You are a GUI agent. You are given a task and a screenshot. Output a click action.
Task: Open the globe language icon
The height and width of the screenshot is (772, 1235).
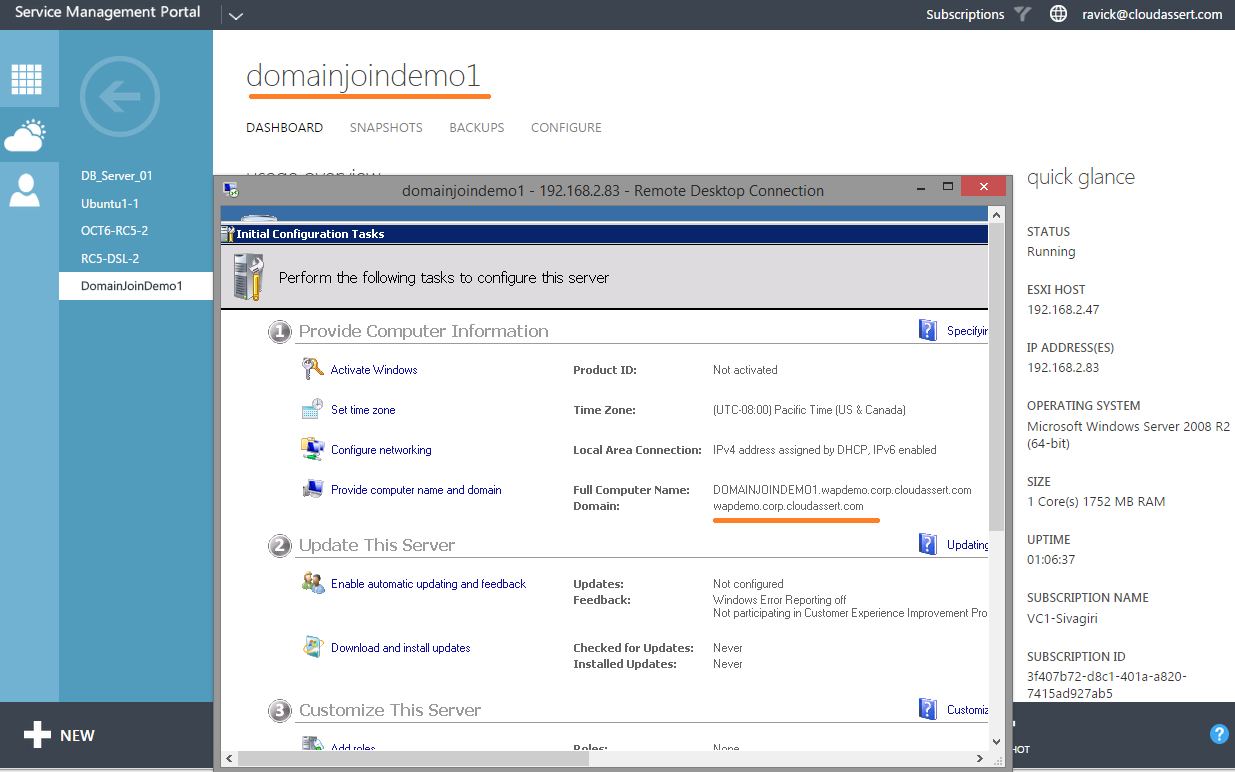pyautogui.click(x=1058, y=14)
